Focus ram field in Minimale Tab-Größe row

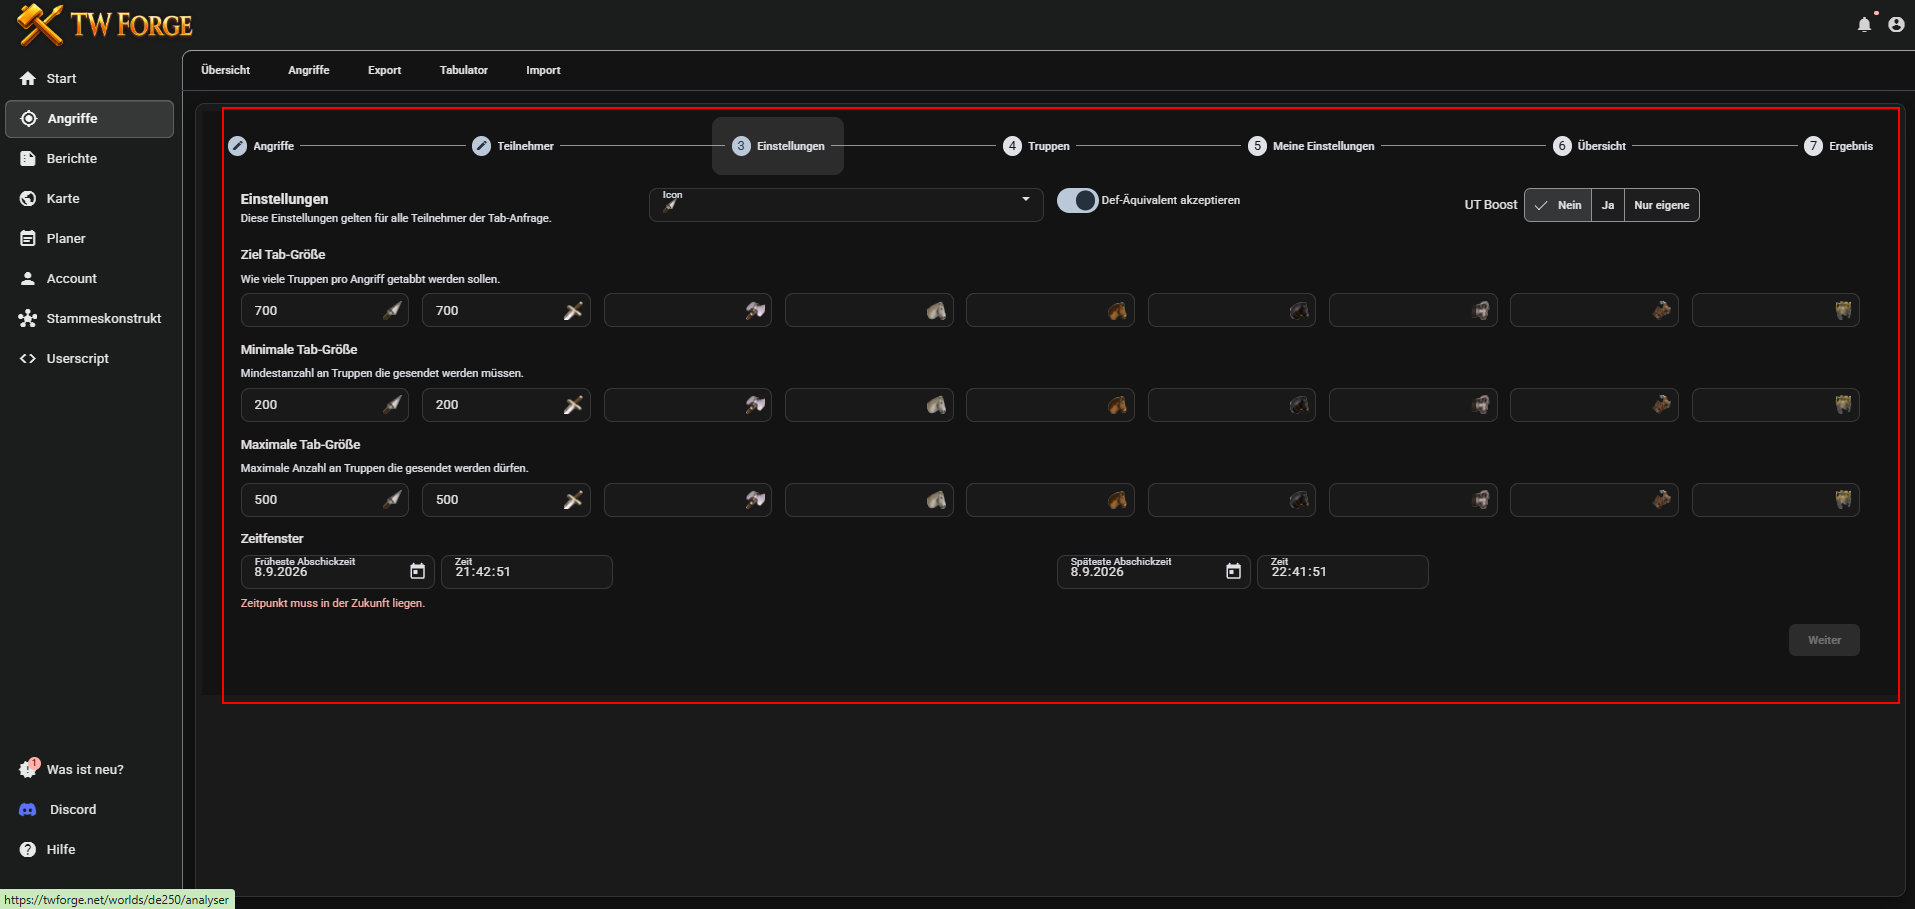1413,405
